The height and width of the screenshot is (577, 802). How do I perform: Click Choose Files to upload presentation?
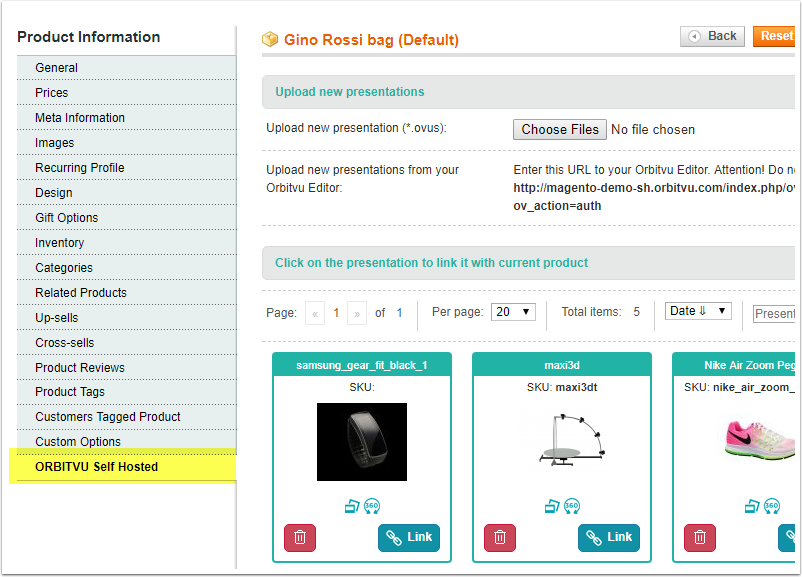pyautogui.click(x=560, y=129)
